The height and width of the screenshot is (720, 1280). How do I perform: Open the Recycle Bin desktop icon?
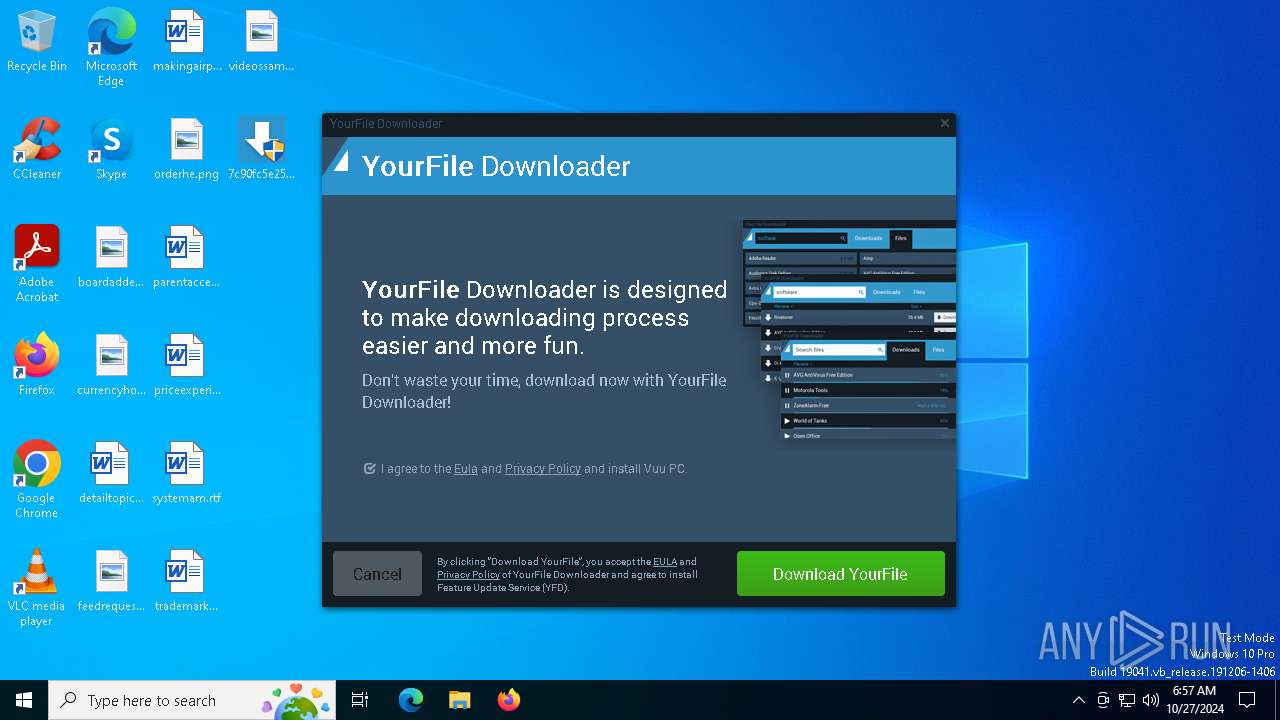coord(37,42)
